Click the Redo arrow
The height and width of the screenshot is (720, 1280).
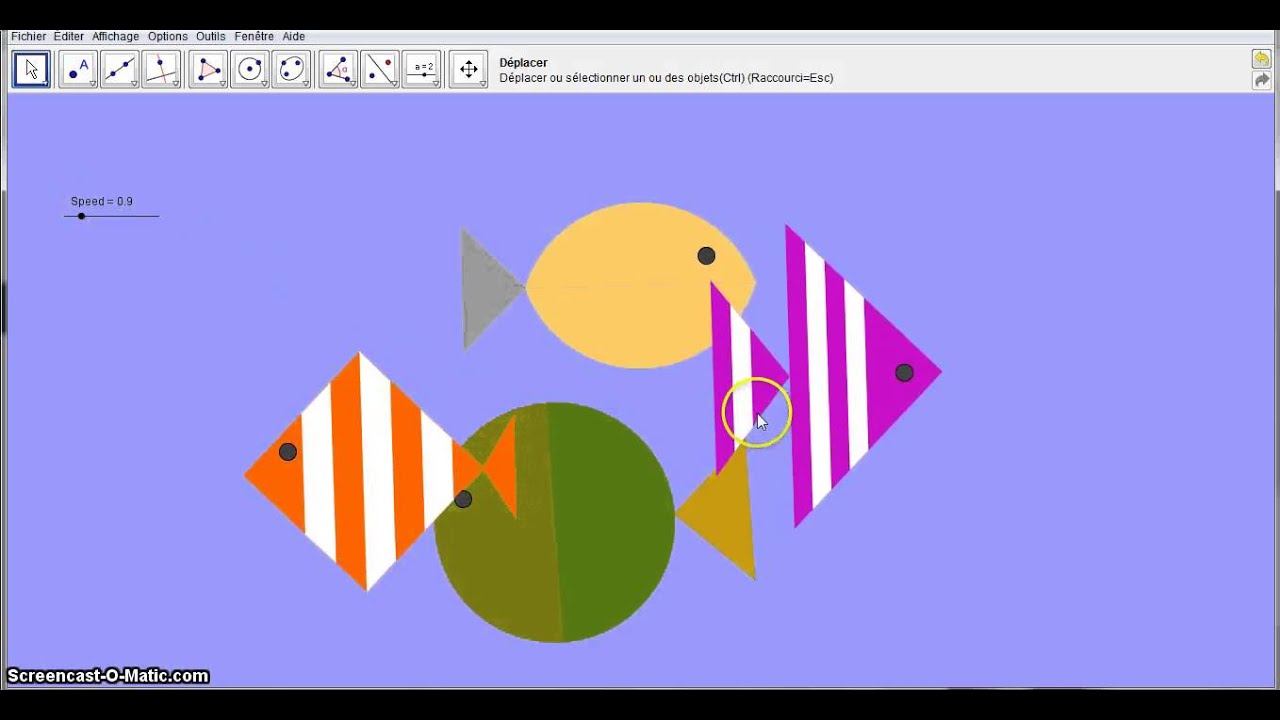point(1260,81)
